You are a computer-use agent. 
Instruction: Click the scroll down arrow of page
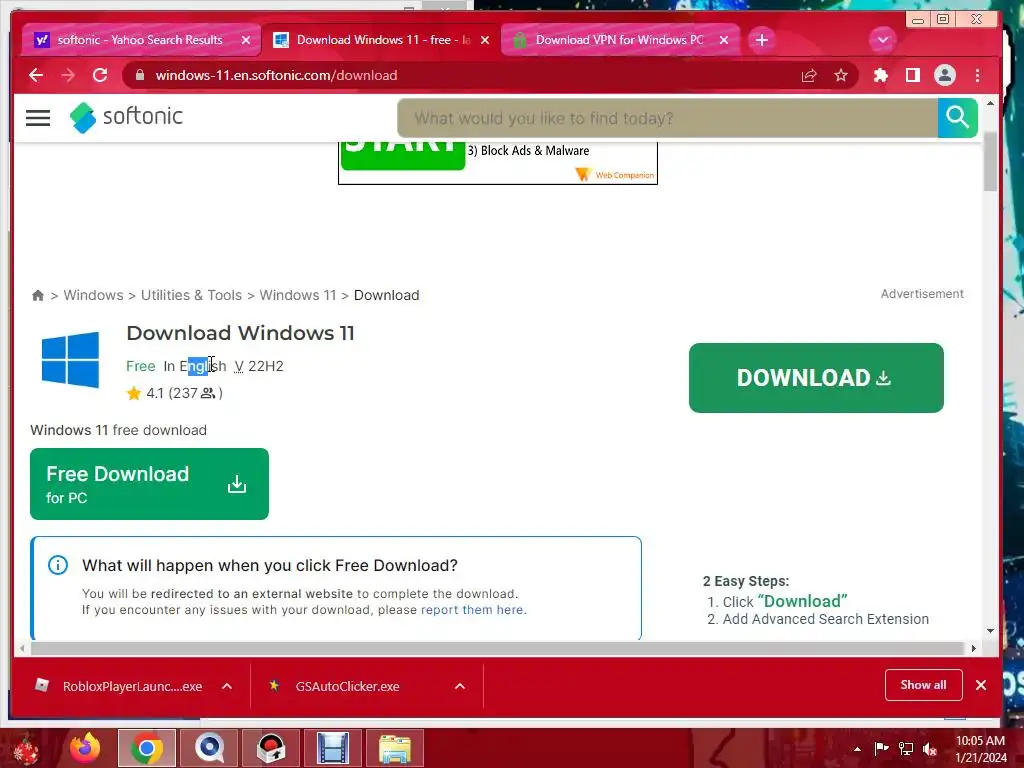click(990, 631)
